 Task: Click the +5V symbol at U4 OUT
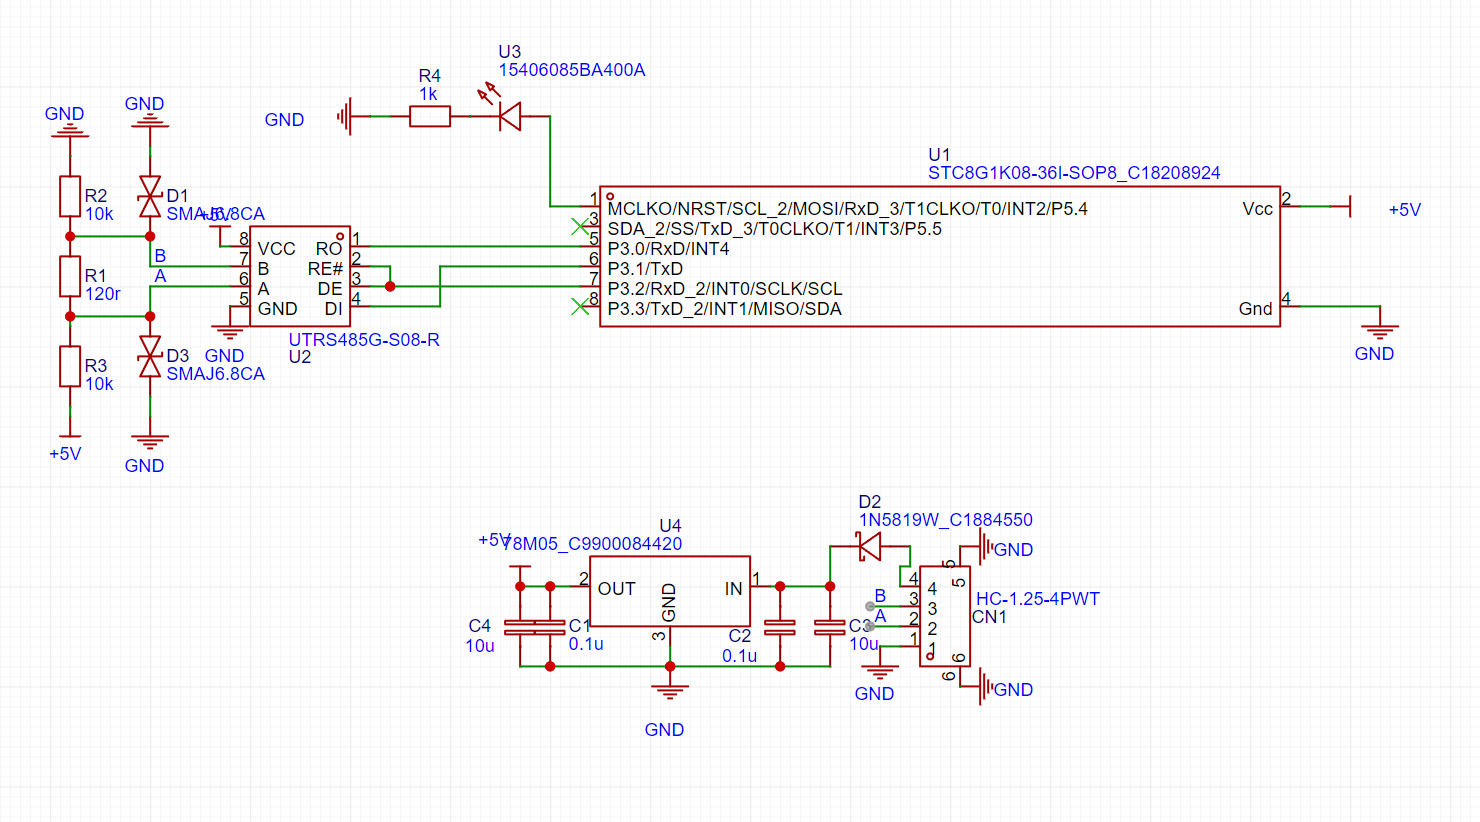520,568
